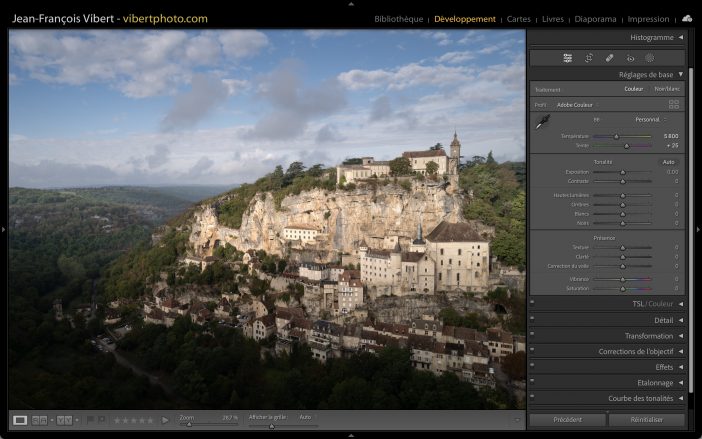Click the Exposition slider handle
Image resolution: width=702 pixels, height=439 pixels.
point(622,172)
